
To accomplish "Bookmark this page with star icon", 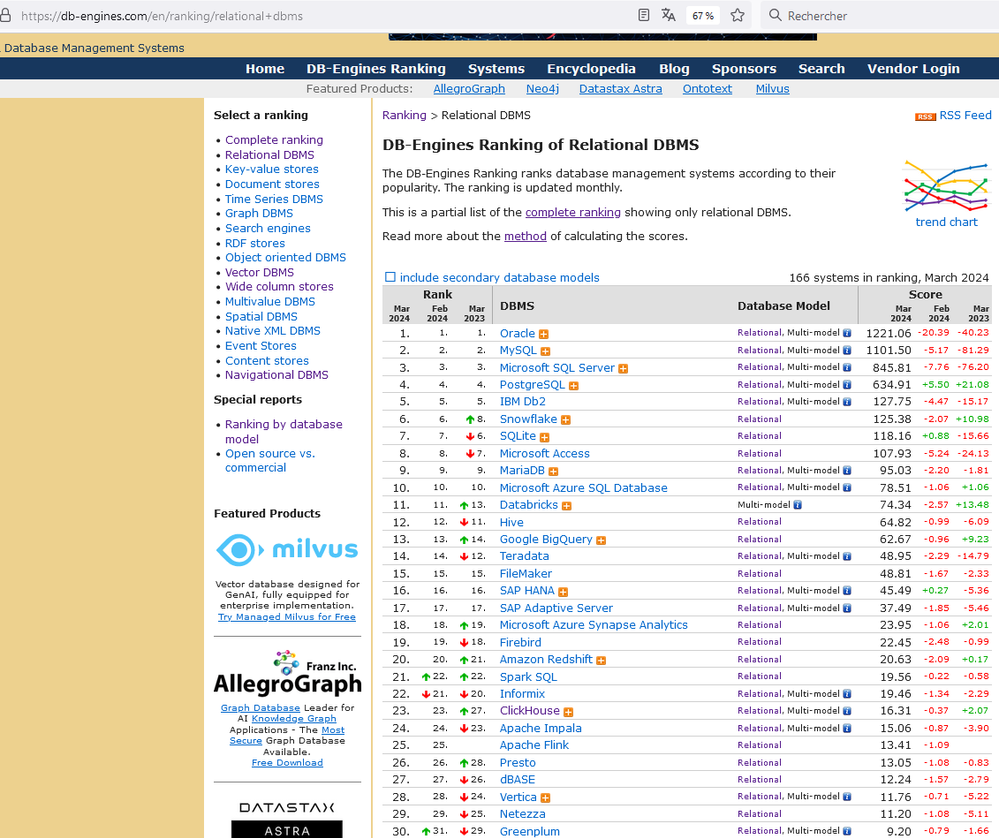I will coord(737,15).
